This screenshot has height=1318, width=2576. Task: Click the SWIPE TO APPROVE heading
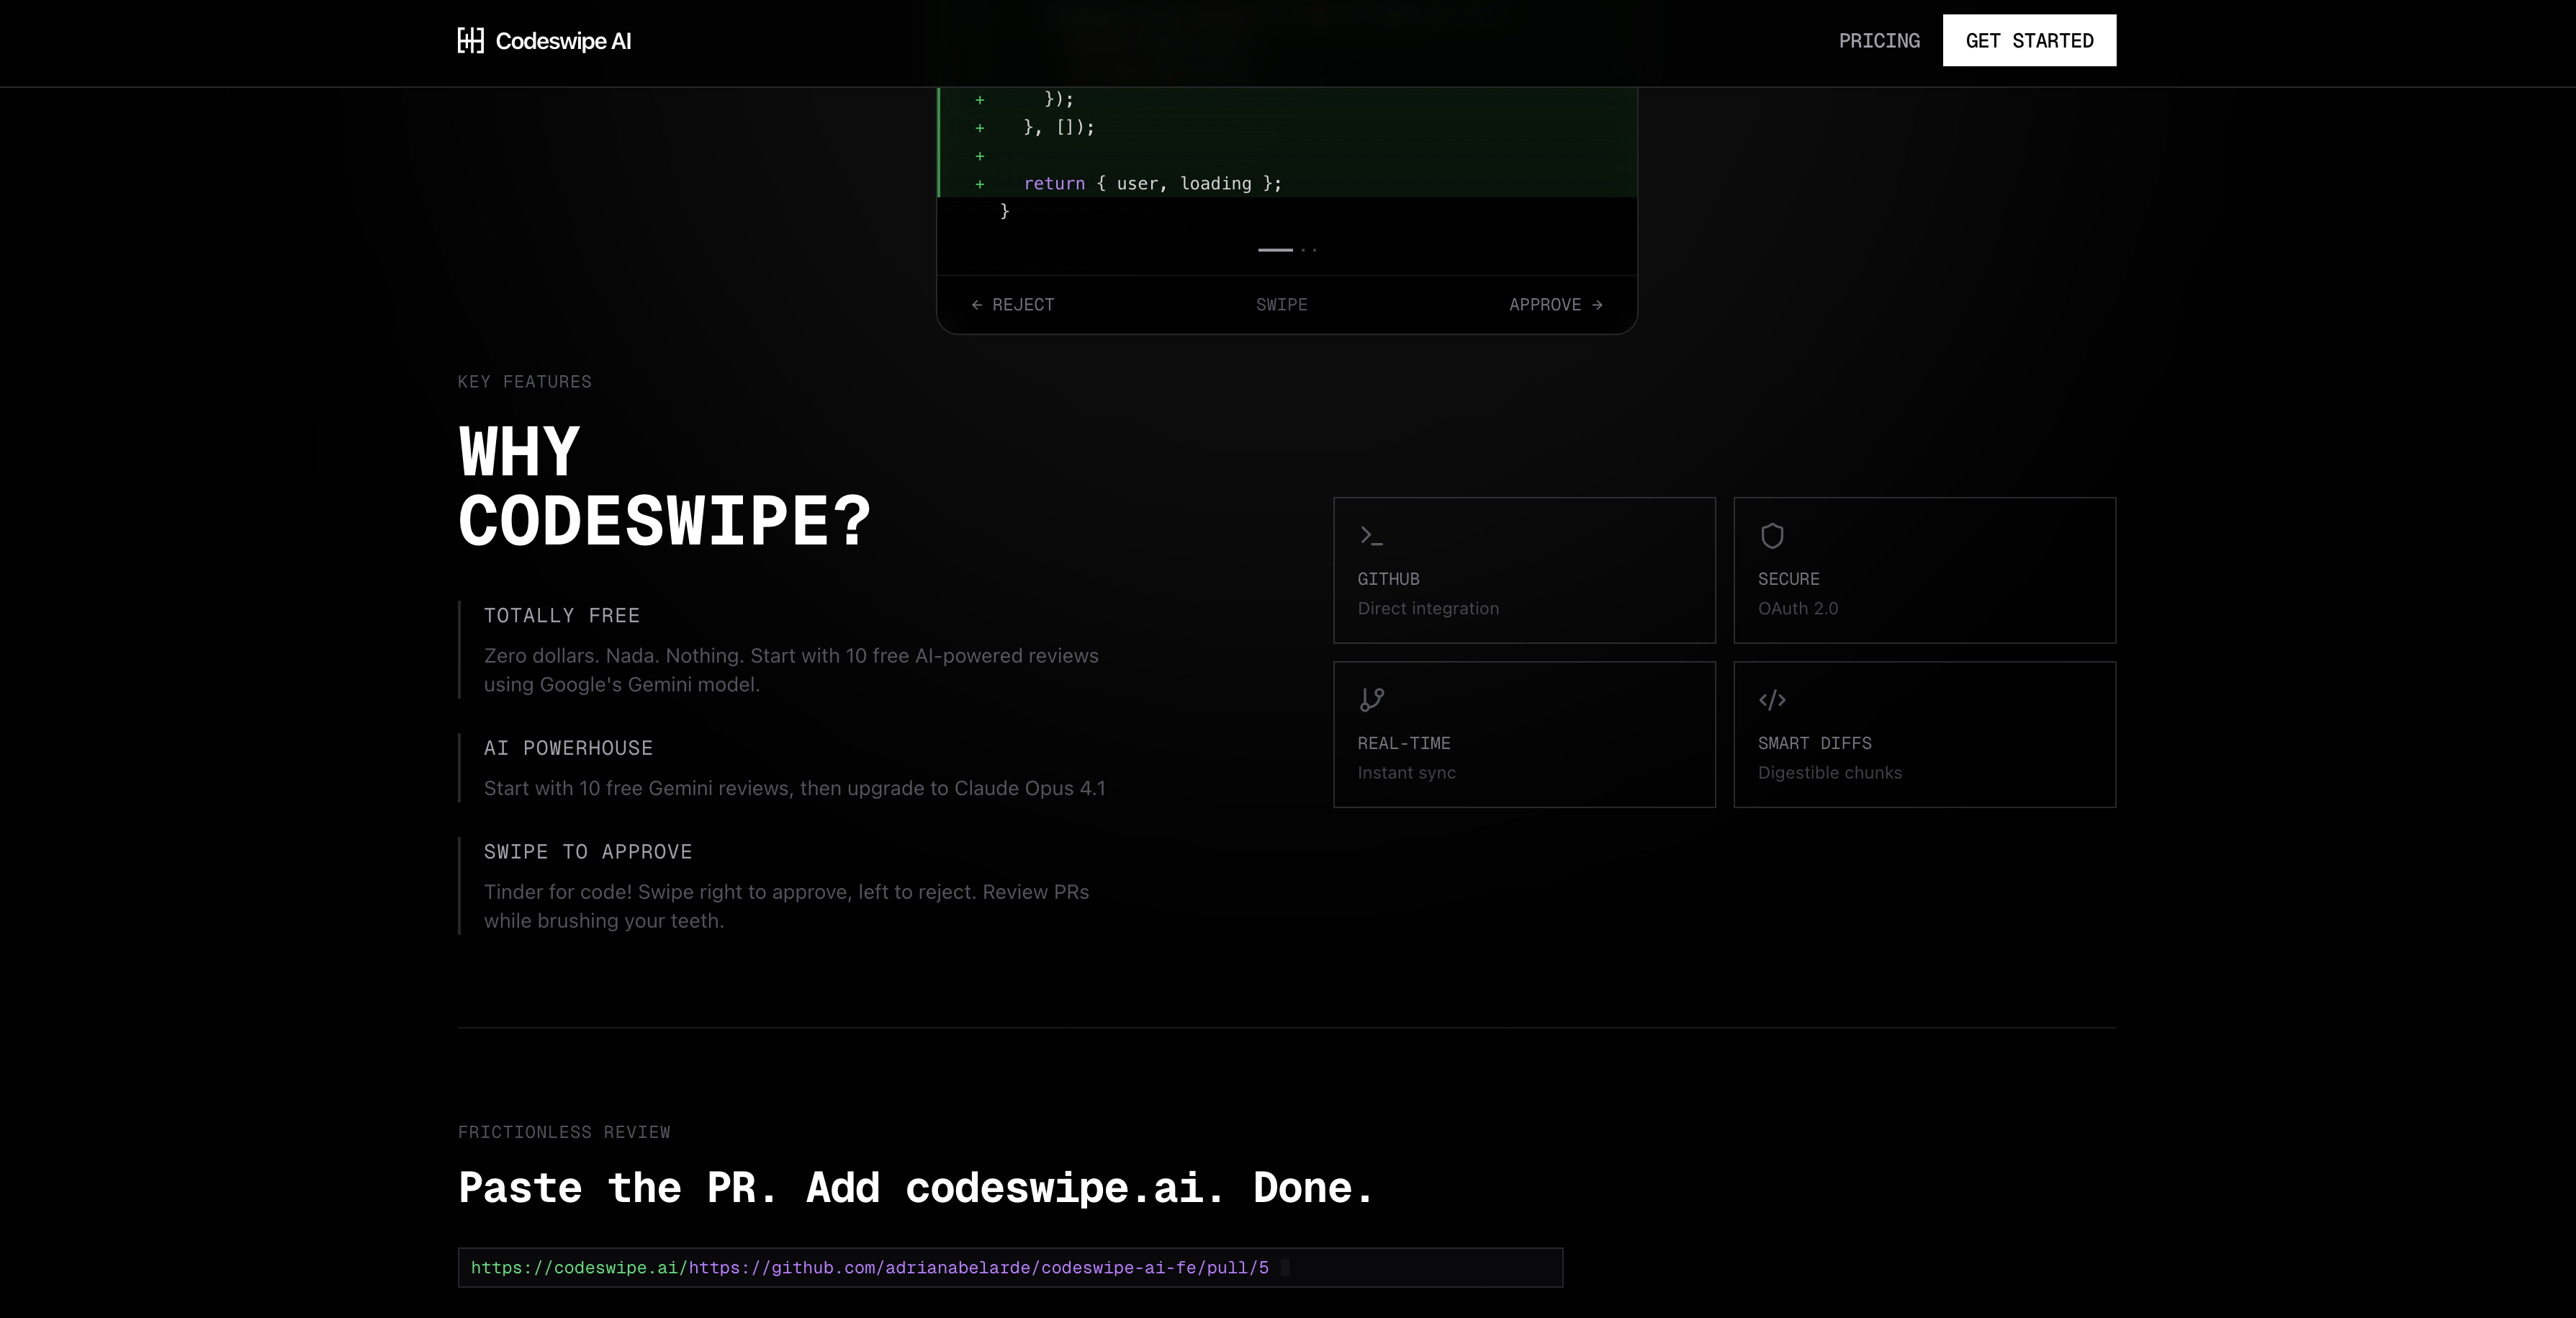point(588,852)
